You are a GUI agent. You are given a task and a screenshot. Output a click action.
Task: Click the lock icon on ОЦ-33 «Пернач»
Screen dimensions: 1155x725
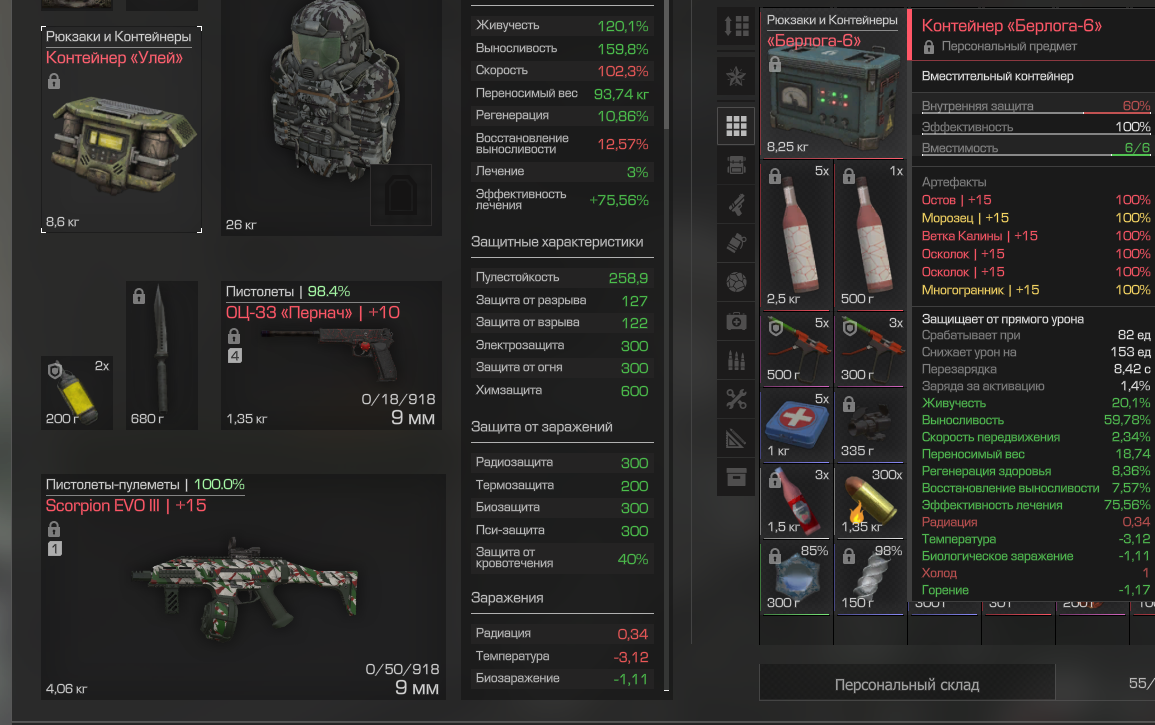[234, 336]
